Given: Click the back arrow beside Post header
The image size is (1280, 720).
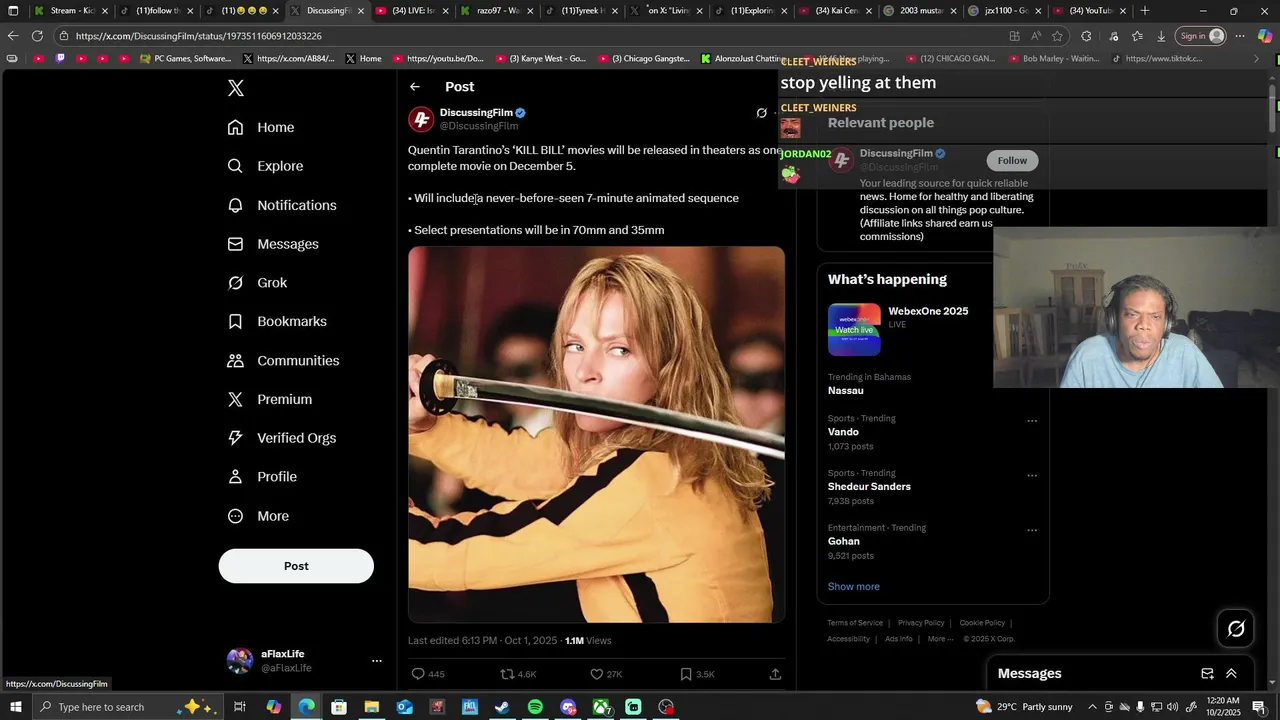Looking at the screenshot, I should tap(415, 87).
